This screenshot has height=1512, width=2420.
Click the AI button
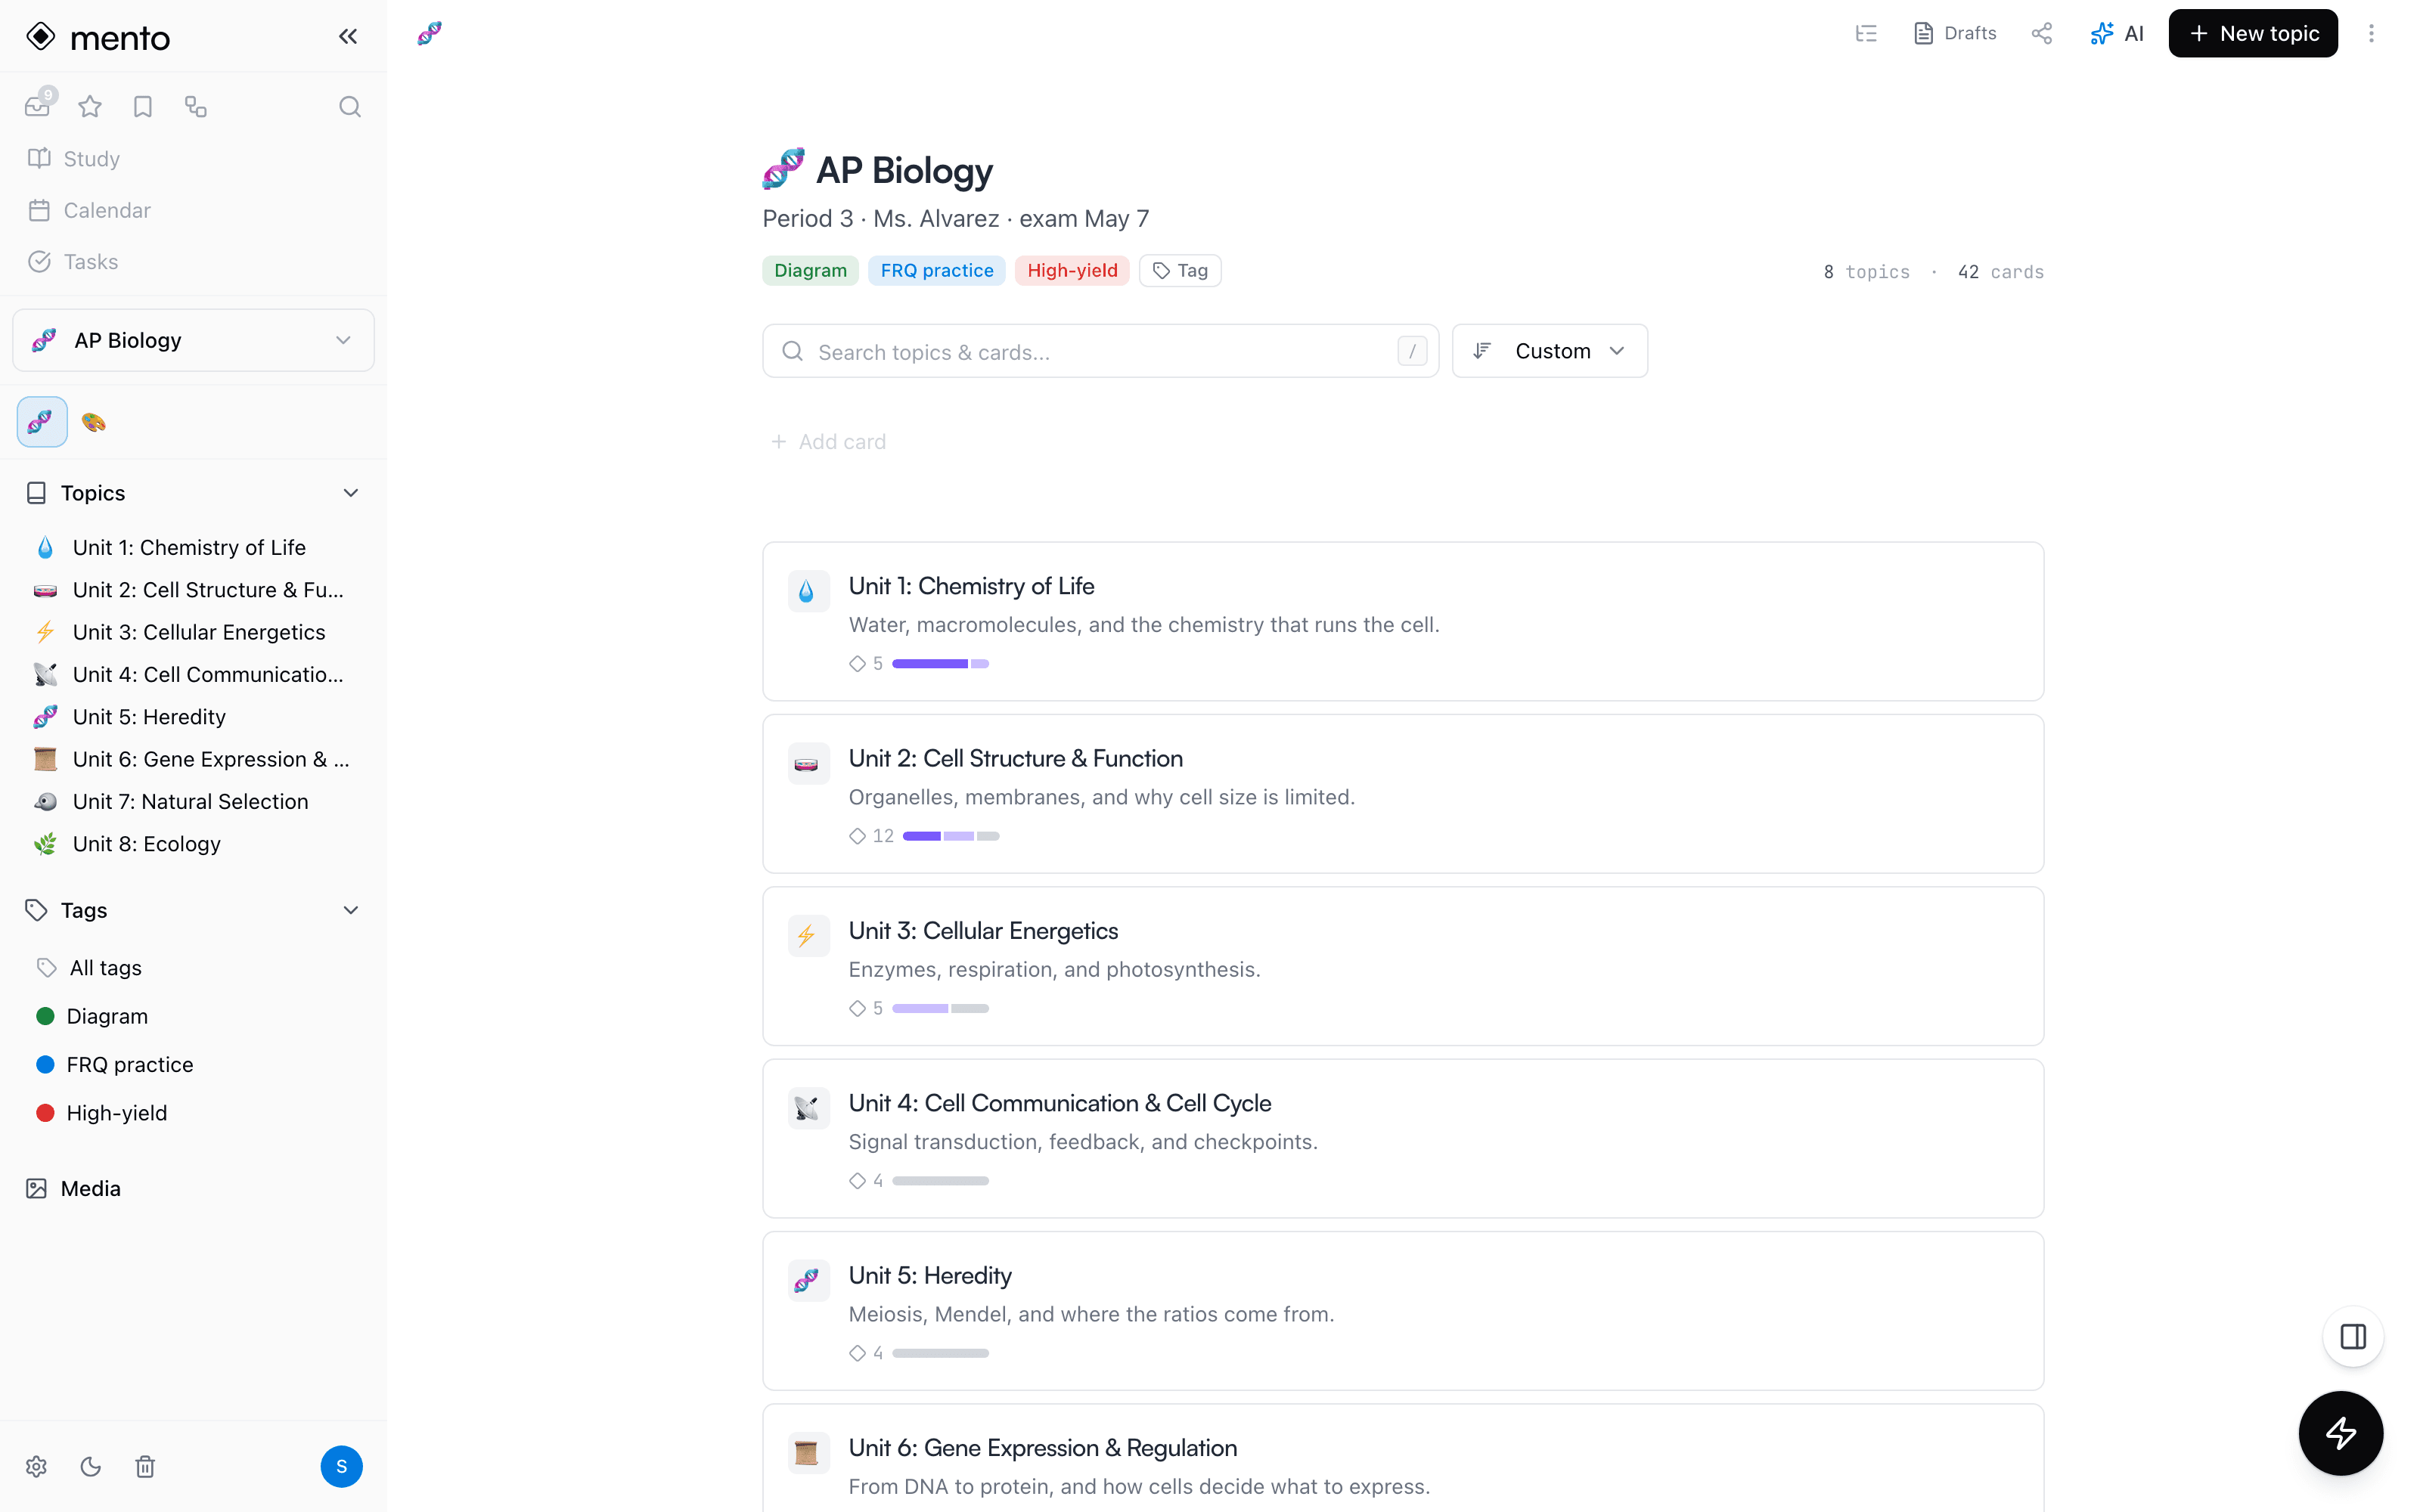(x=2117, y=33)
